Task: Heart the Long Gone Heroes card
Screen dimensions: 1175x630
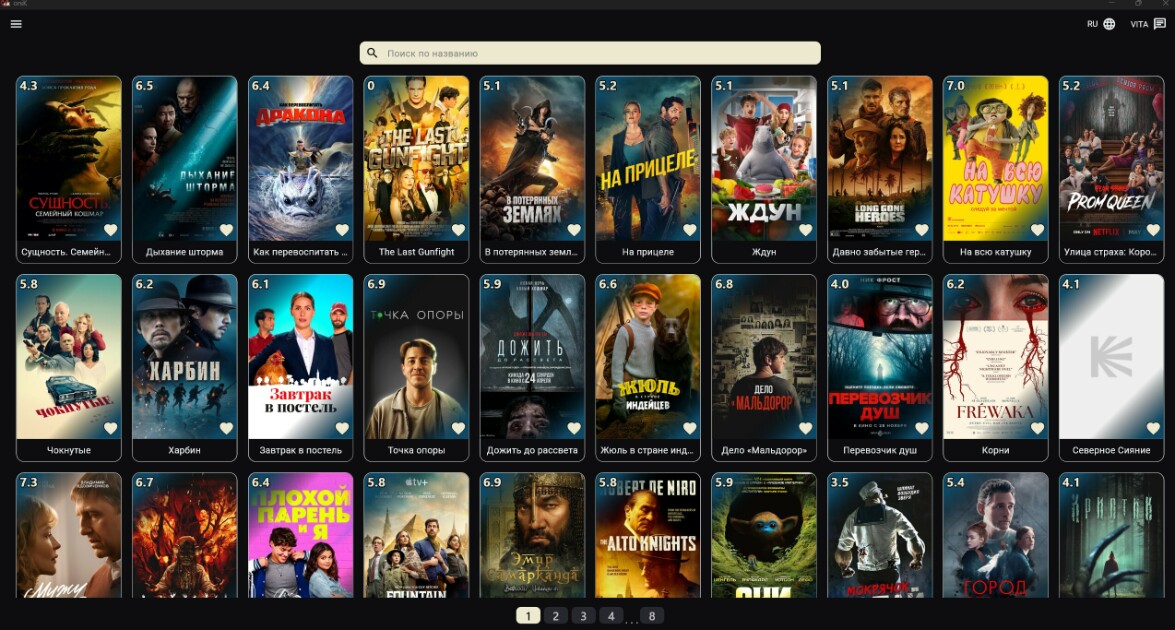Action: (x=922, y=230)
